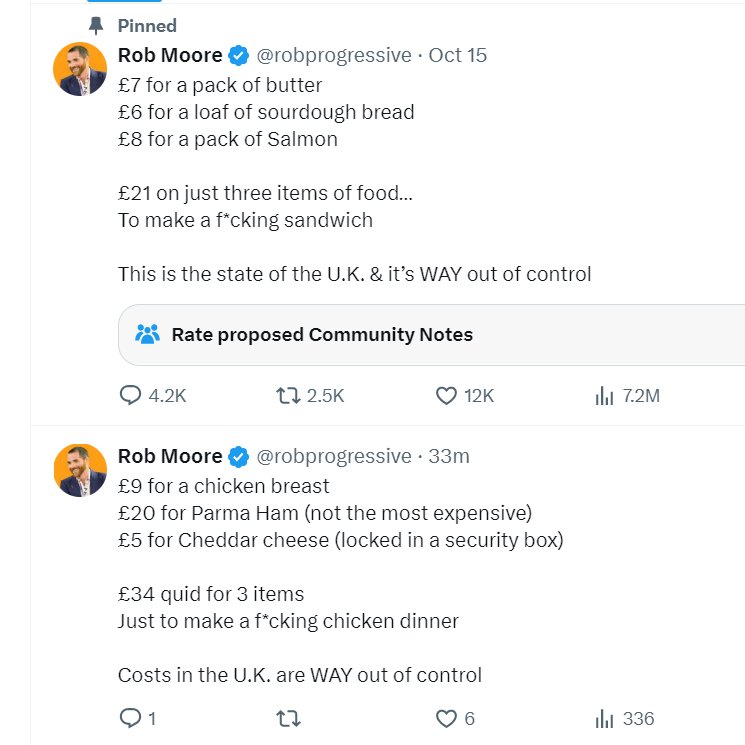Open Rob Moore name on pinned tweet
This screenshot has height=745, width=745.
tap(170, 55)
